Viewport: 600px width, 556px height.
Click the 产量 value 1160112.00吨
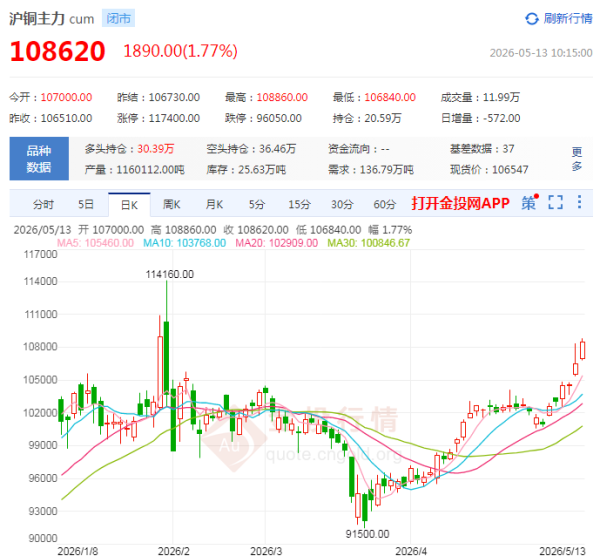[x=150, y=170]
